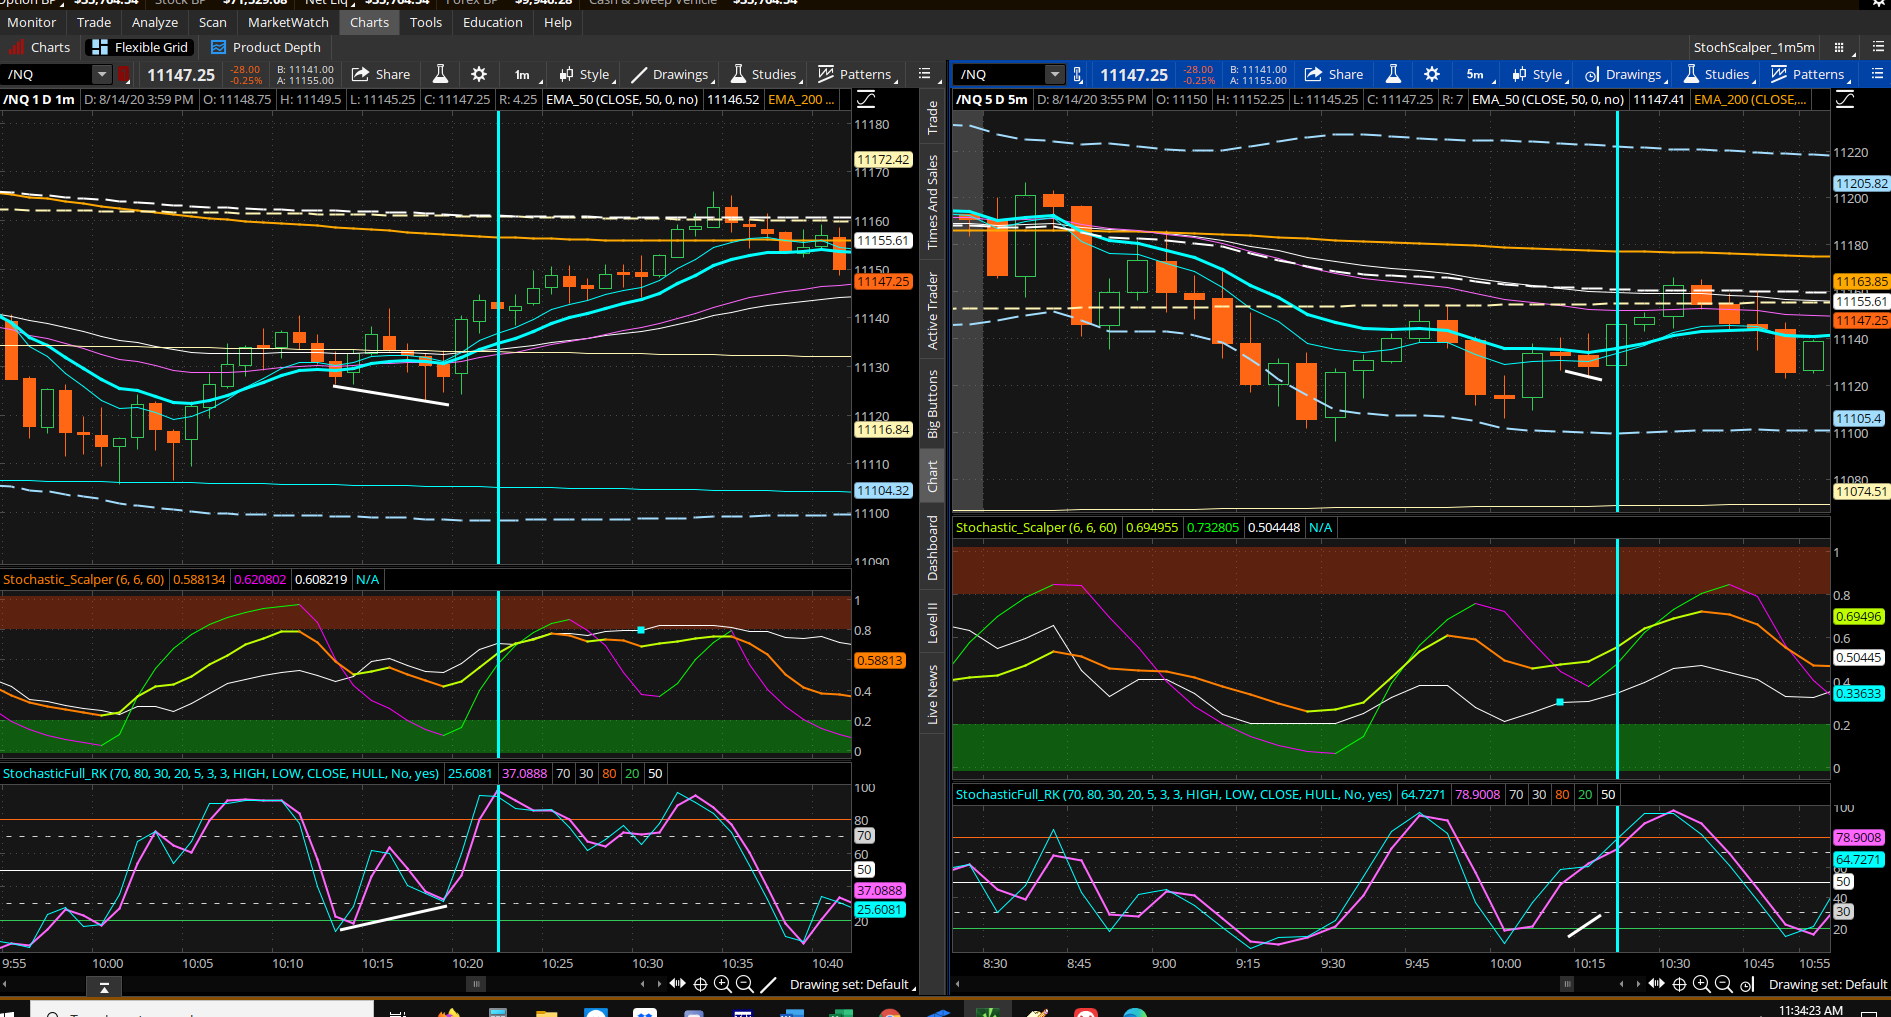Switch to the MarketWatch tab
The height and width of the screenshot is (1017, 1891).
coord(288,22)
